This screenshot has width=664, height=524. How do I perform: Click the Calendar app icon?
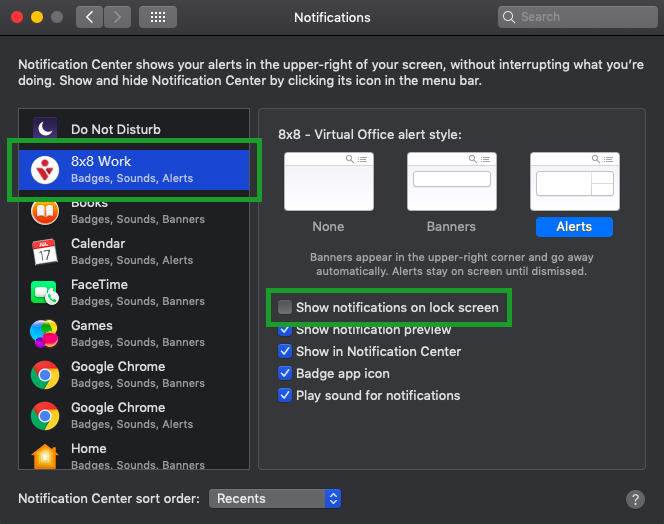(x=45, y=252)
